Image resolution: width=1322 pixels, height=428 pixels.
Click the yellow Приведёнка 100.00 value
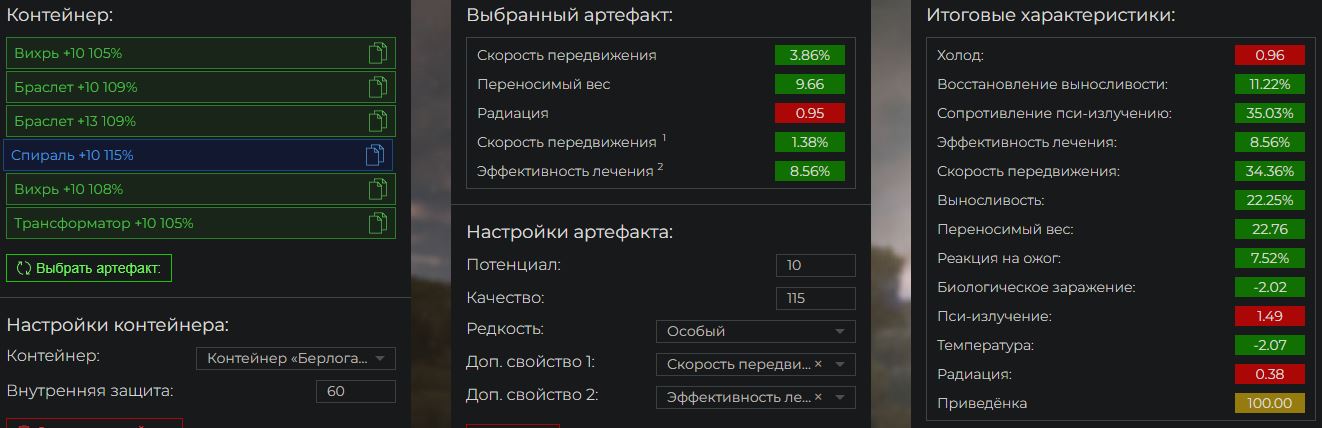click(1270, 403)
